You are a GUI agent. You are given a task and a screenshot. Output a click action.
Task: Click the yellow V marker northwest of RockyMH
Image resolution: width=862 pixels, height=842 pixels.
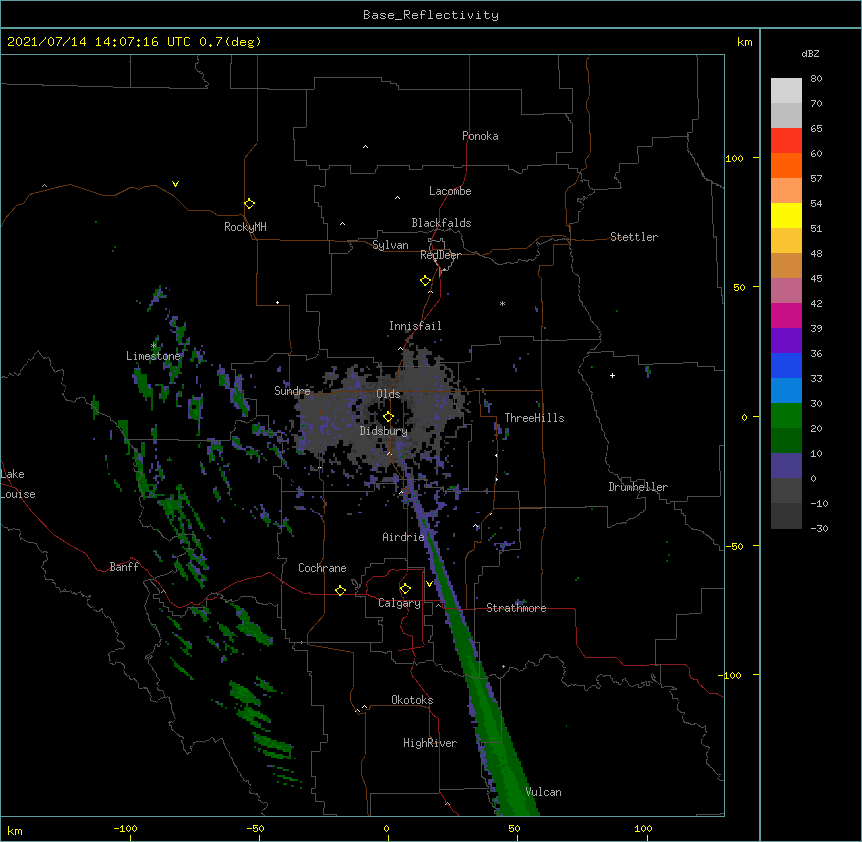click(175, 184)
